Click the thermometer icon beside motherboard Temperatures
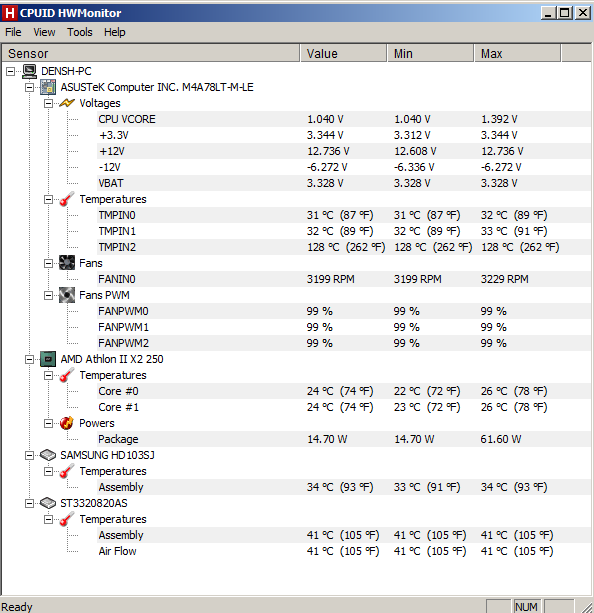The image size is (594, 613). click(x=67, y=199)
